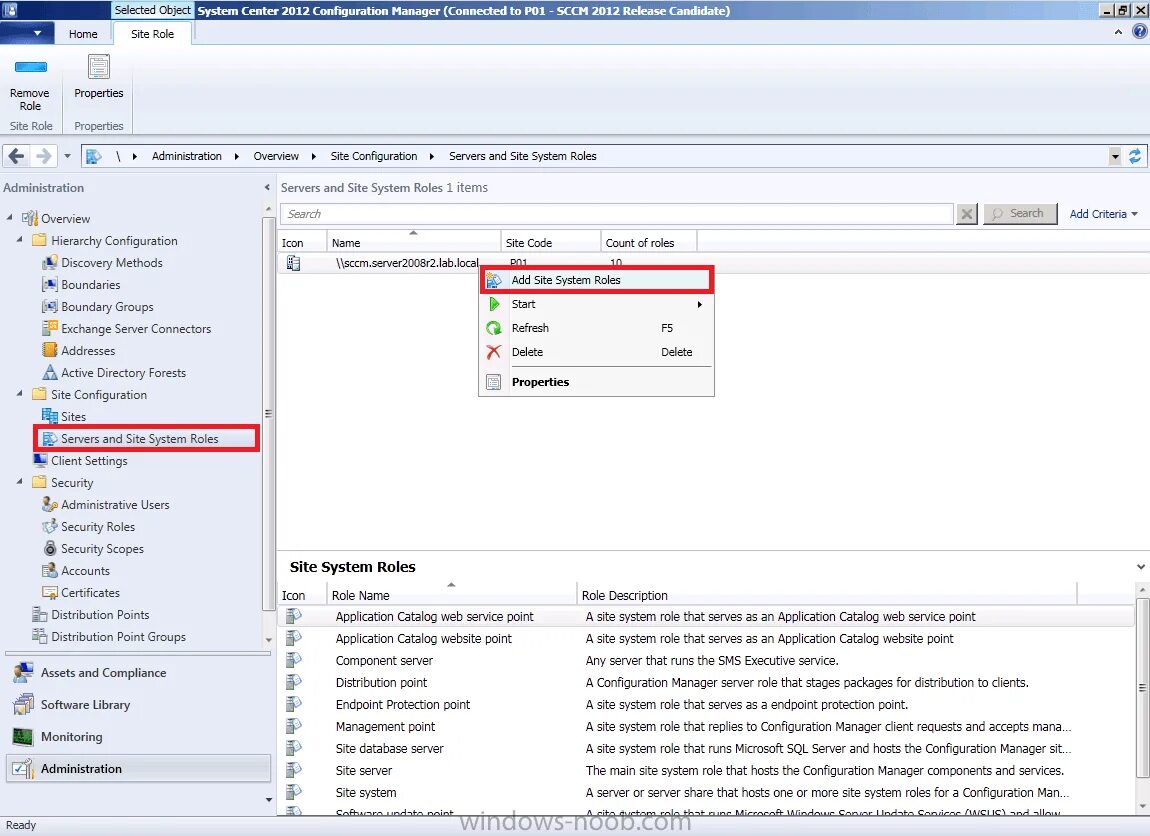Open the Properties ribbon icon
The width and height of the screenshot is (1150, 836).
point(98,67)
